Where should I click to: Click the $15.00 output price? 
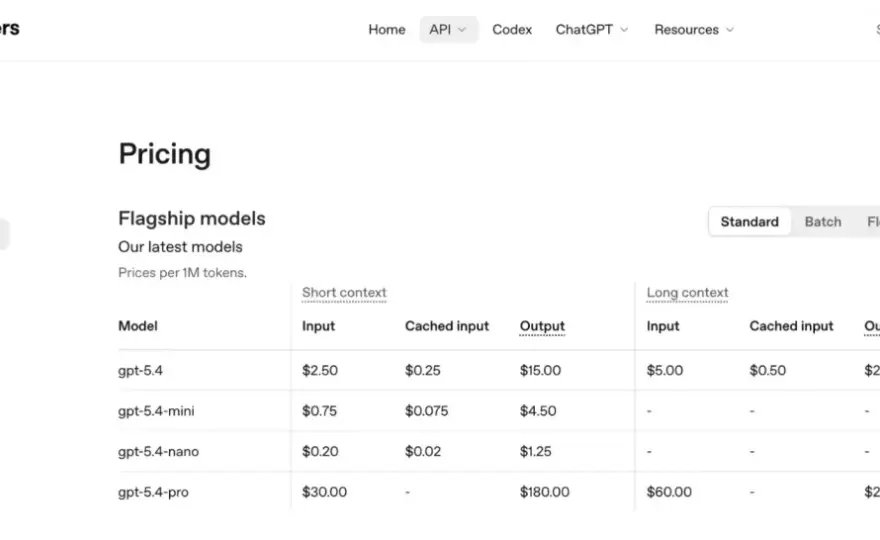pos(540,370)
